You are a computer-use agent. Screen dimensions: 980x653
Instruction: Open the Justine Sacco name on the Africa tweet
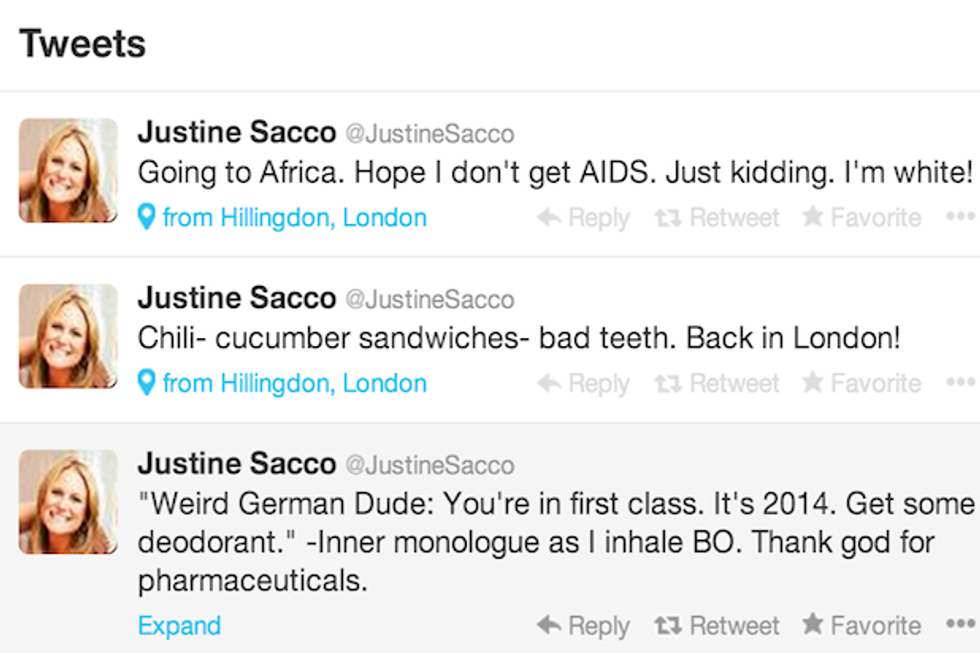(236, 132)
